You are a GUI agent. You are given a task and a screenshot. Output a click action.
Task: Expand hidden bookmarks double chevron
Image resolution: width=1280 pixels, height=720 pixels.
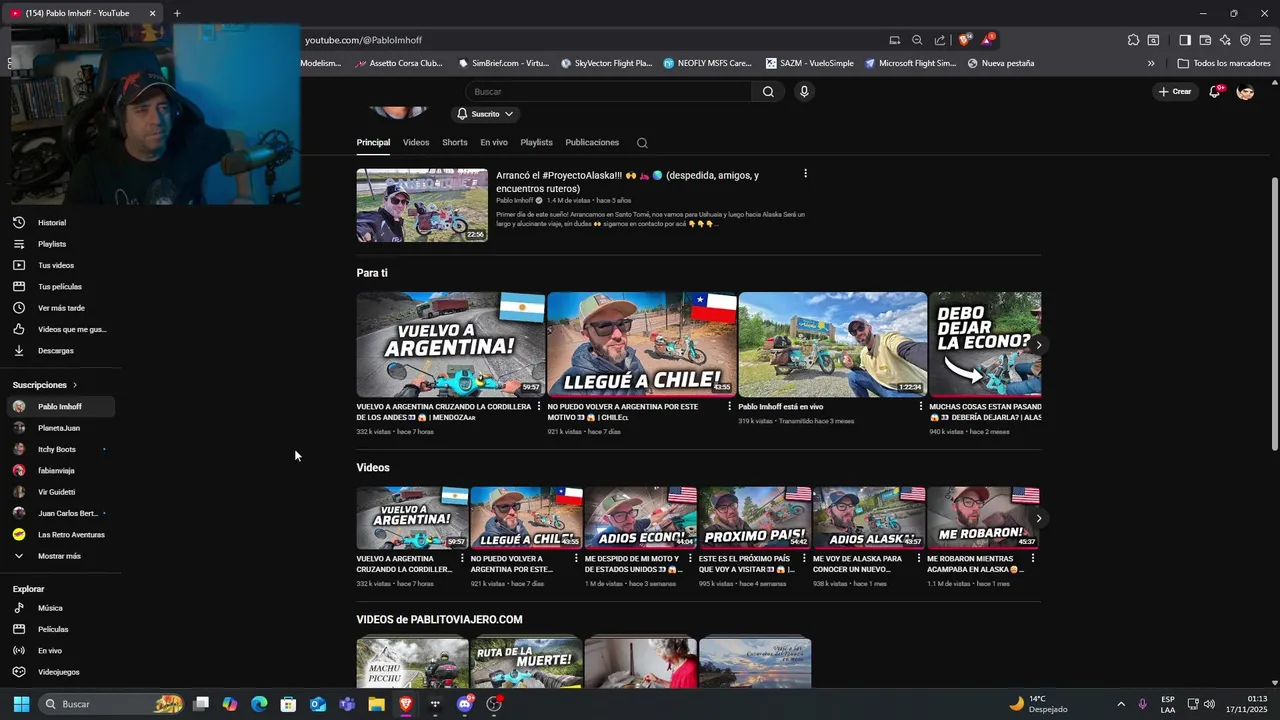pyautogui.click(x=1151, y=63)
